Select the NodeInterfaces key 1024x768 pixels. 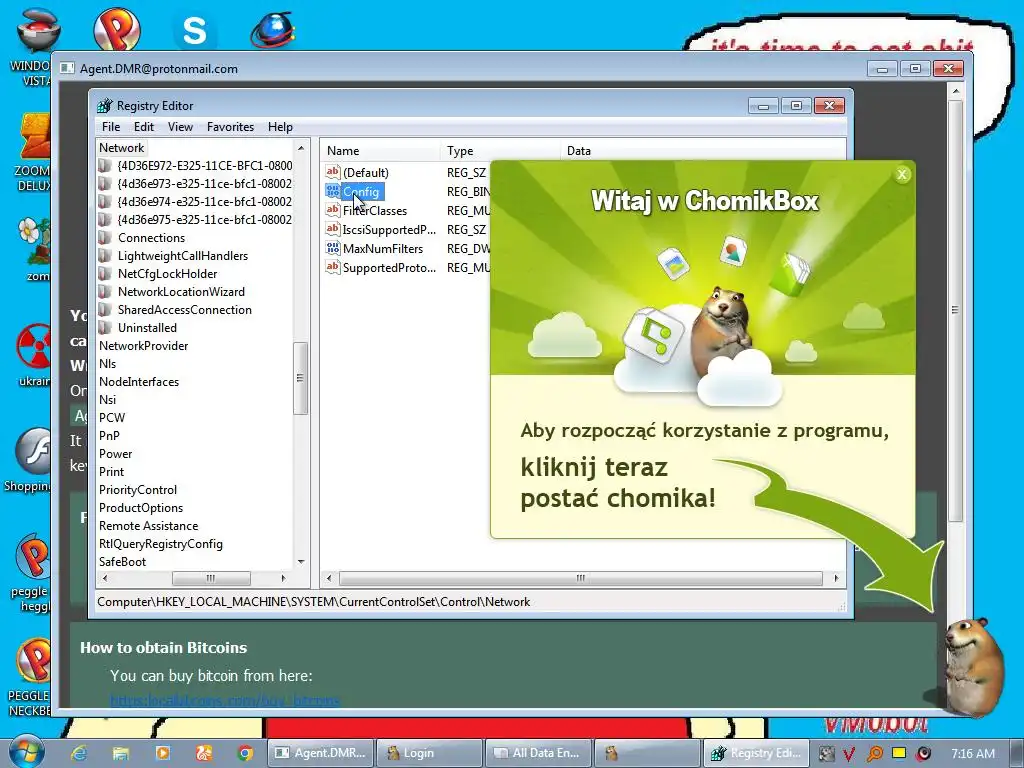(x=139, y=381)
